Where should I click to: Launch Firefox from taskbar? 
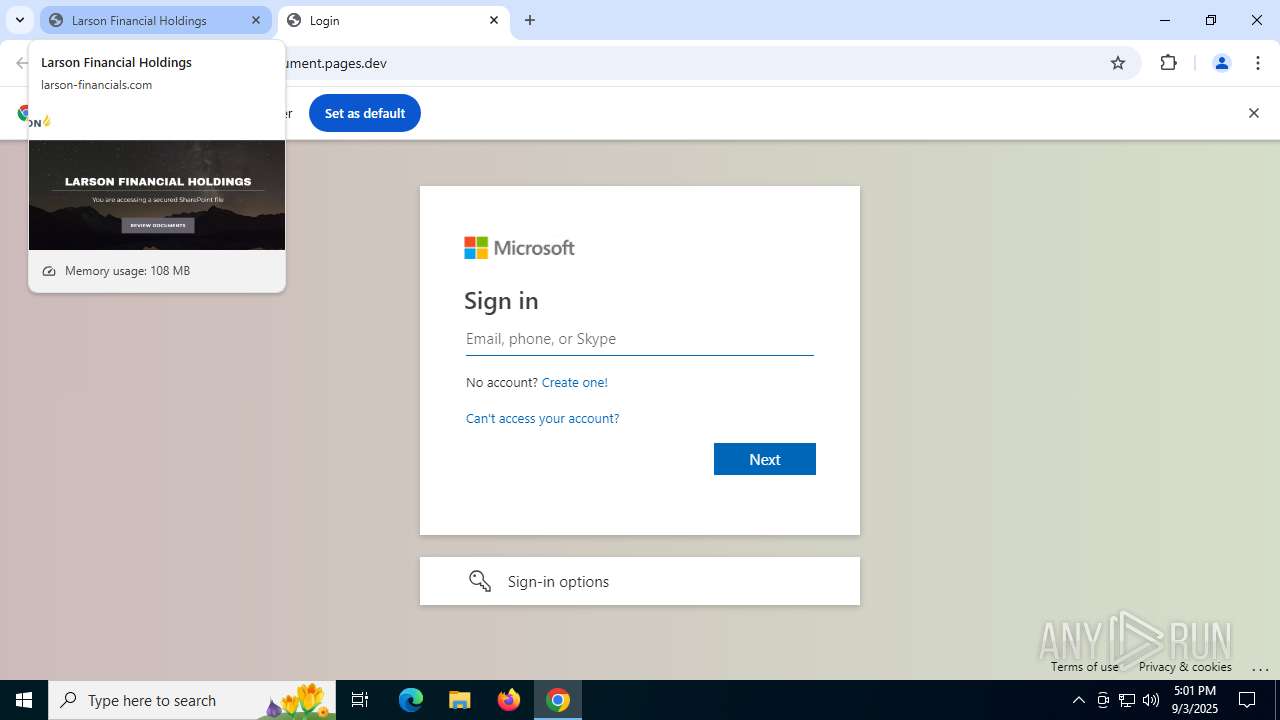pyautogui.click(x=509, y=700)
